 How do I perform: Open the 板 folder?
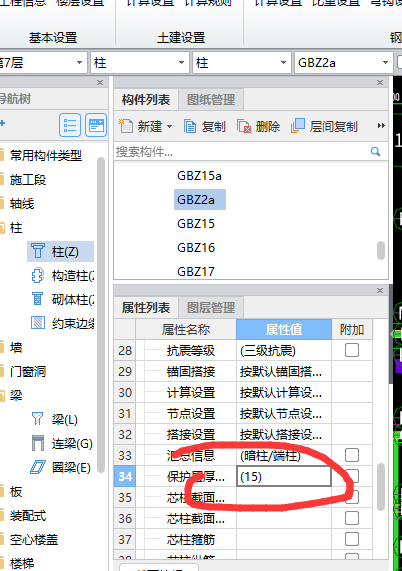(2, 492)
